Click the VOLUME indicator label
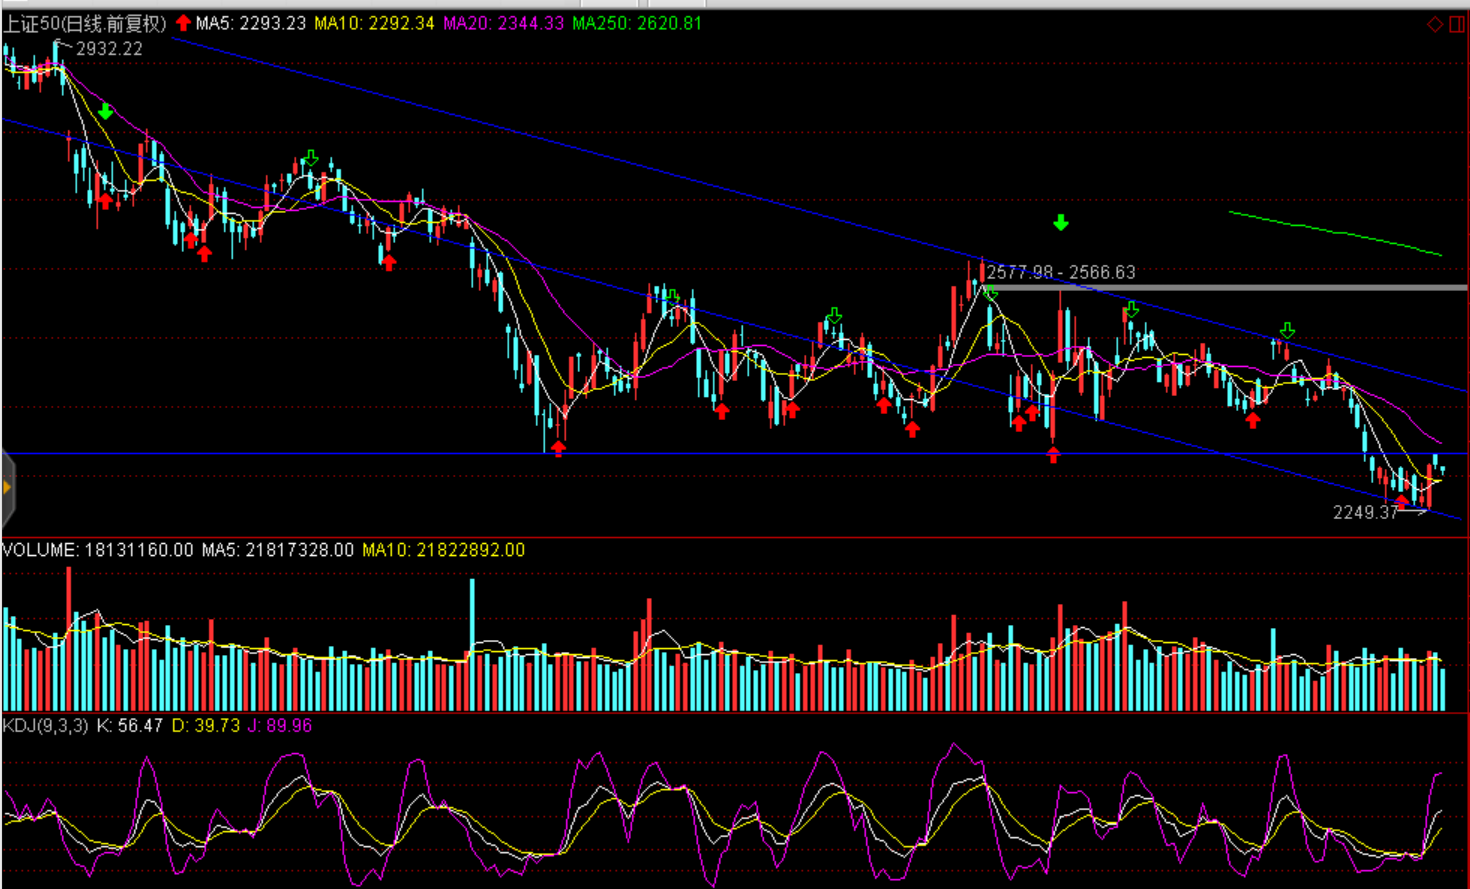Image resolution: width=1470 pixels, height=889 pixels. tap(40, 550)
